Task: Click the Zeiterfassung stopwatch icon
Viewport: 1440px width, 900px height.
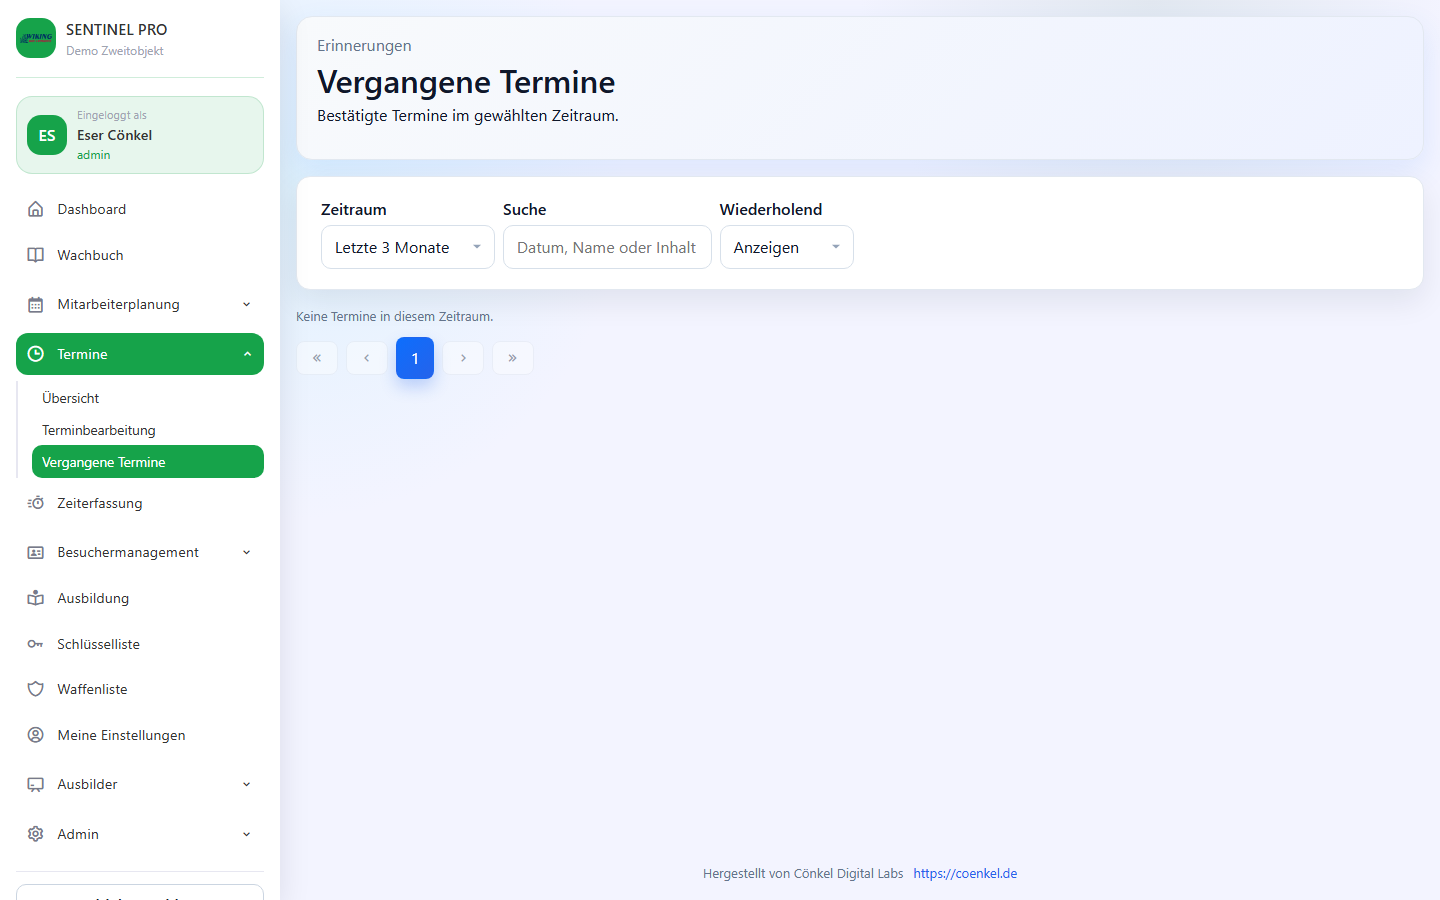Action: click(x=36, y=503)
